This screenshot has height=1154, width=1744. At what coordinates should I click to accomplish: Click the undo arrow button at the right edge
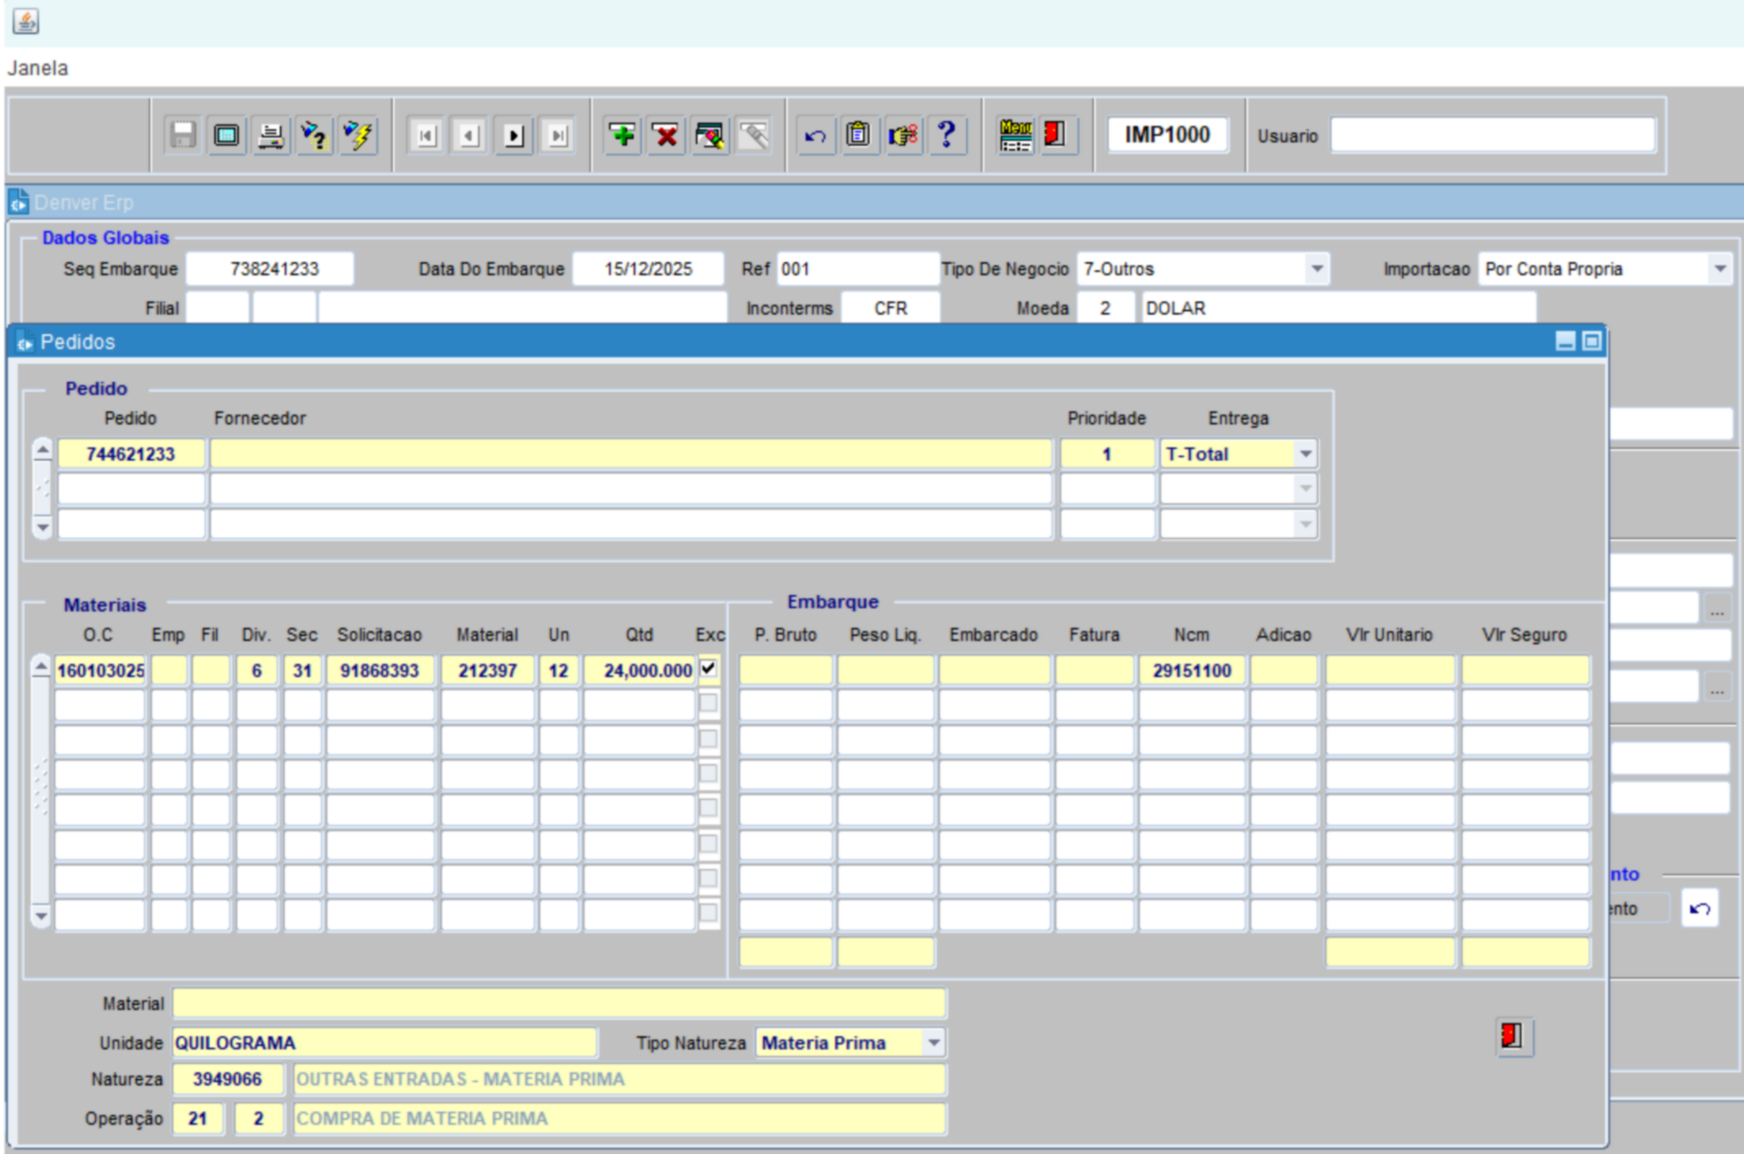point(1699,909)
